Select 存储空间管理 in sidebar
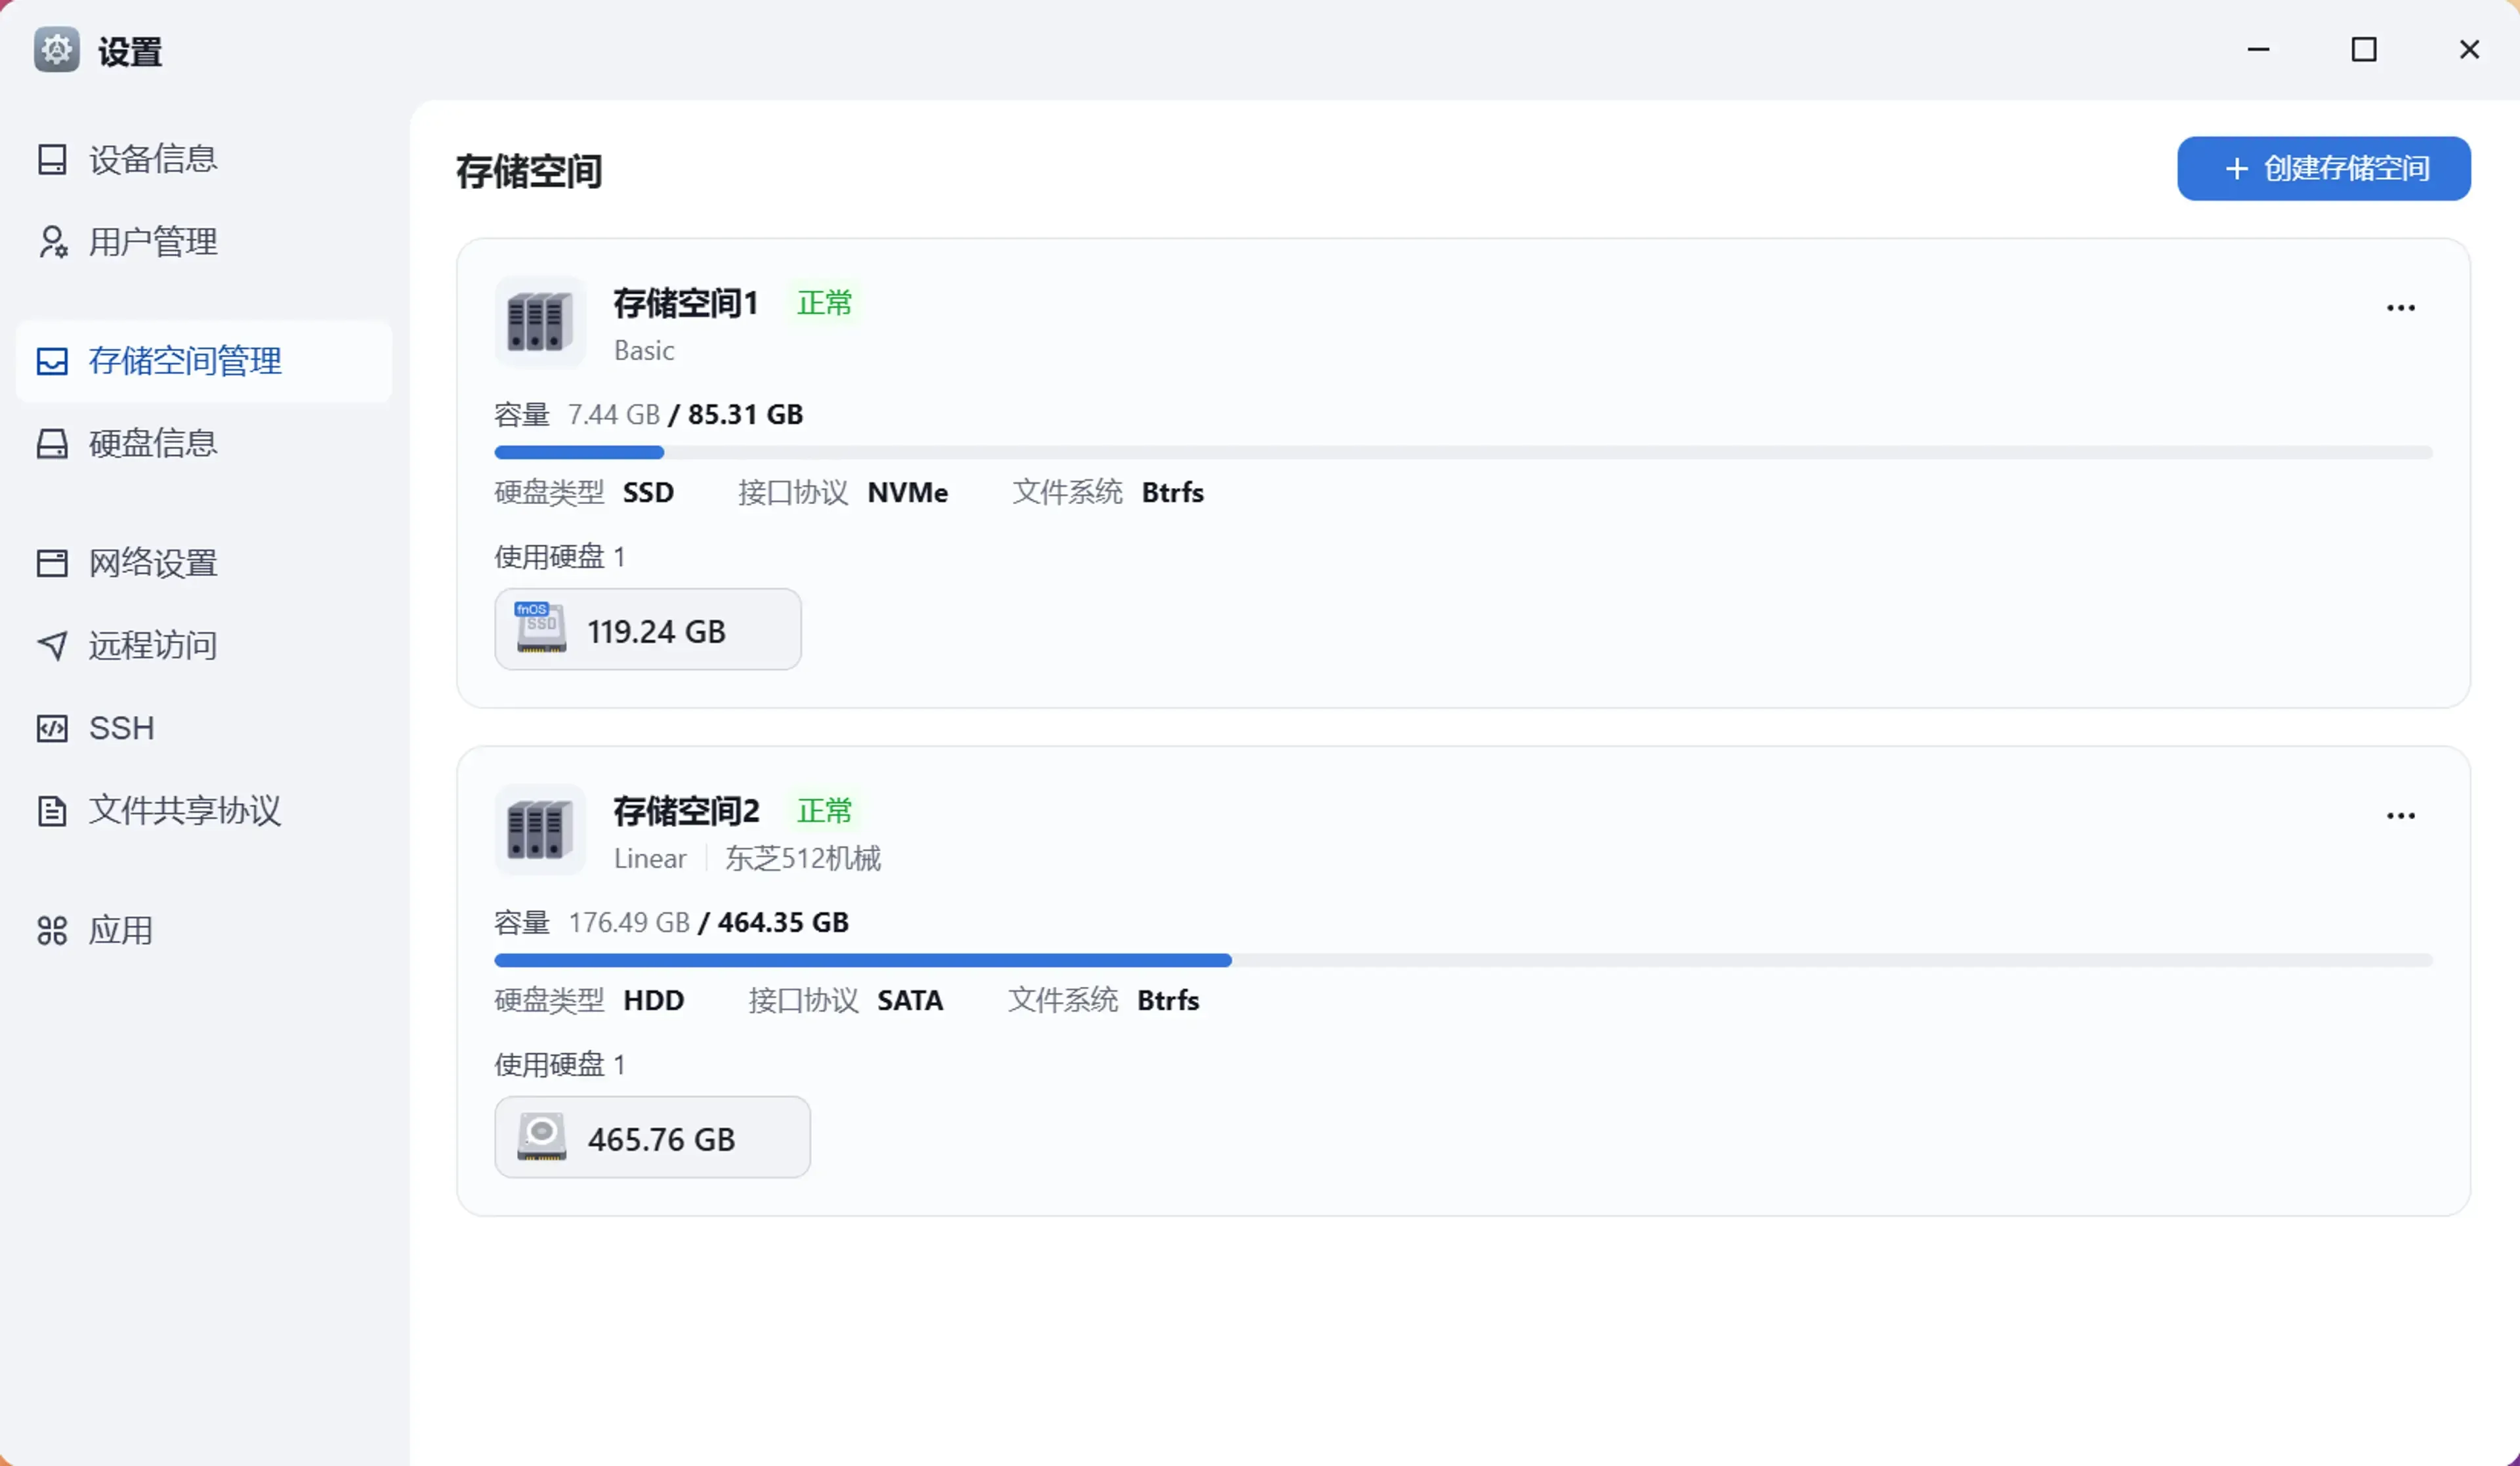Screen dimensions: 2520x1466 point(185,361)
